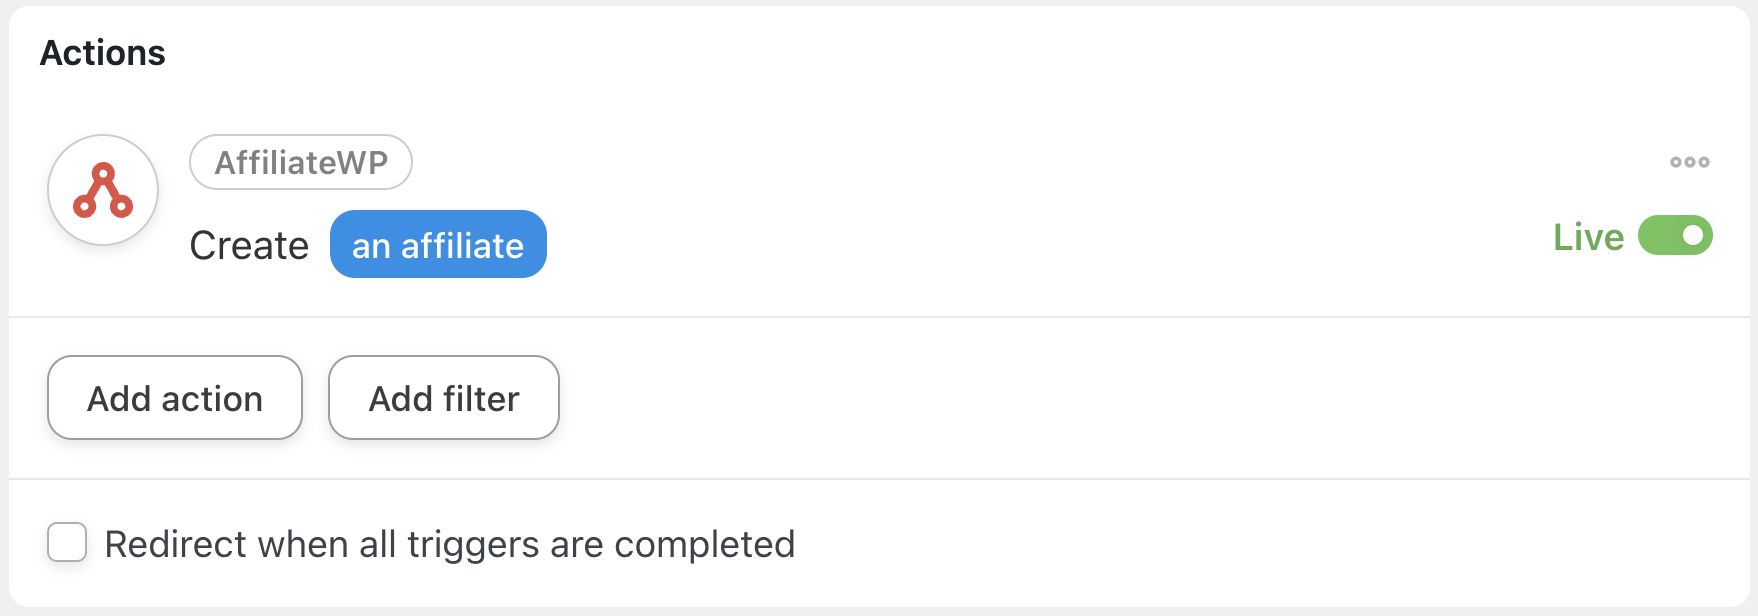Screen dimensions: 1758x616
Task: Toggle the Live switch off
Action: tap(1675, 236)
